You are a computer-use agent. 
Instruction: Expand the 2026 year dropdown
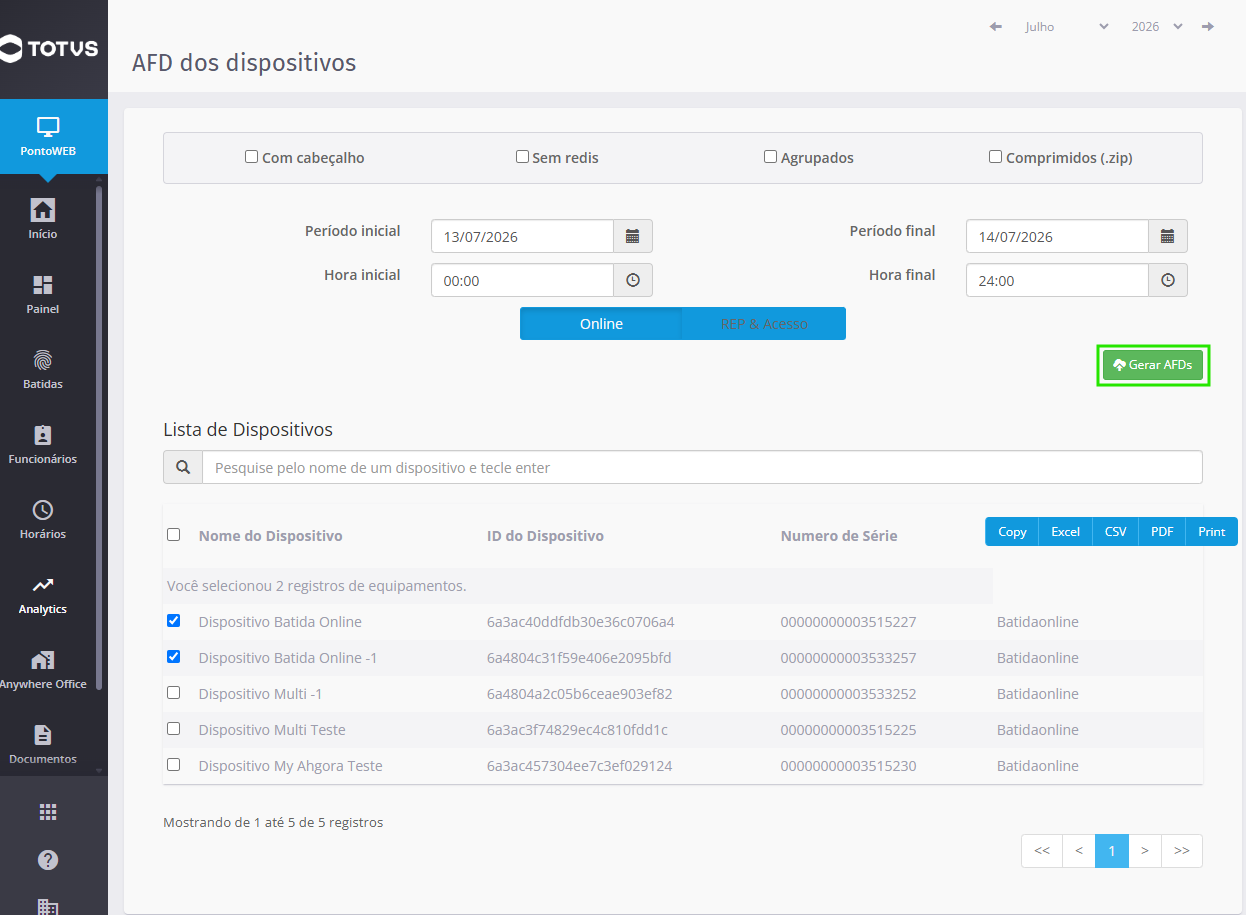pyautogui.click(x=1157, y=27)
